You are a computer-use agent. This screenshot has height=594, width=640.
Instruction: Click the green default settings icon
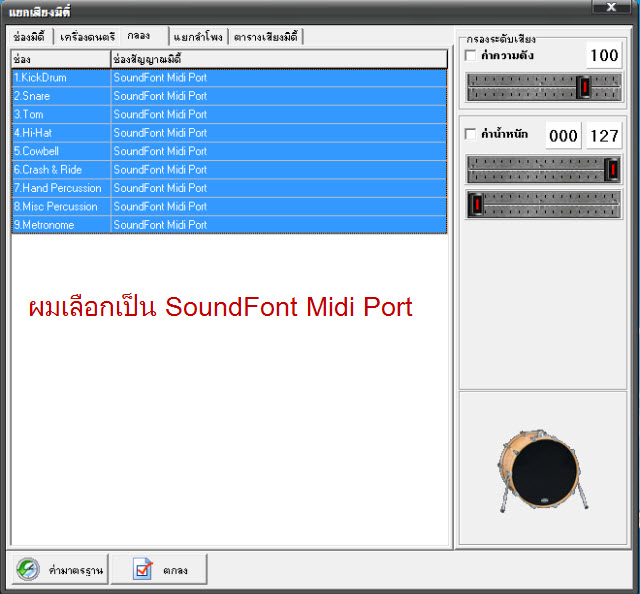point(28,569)
